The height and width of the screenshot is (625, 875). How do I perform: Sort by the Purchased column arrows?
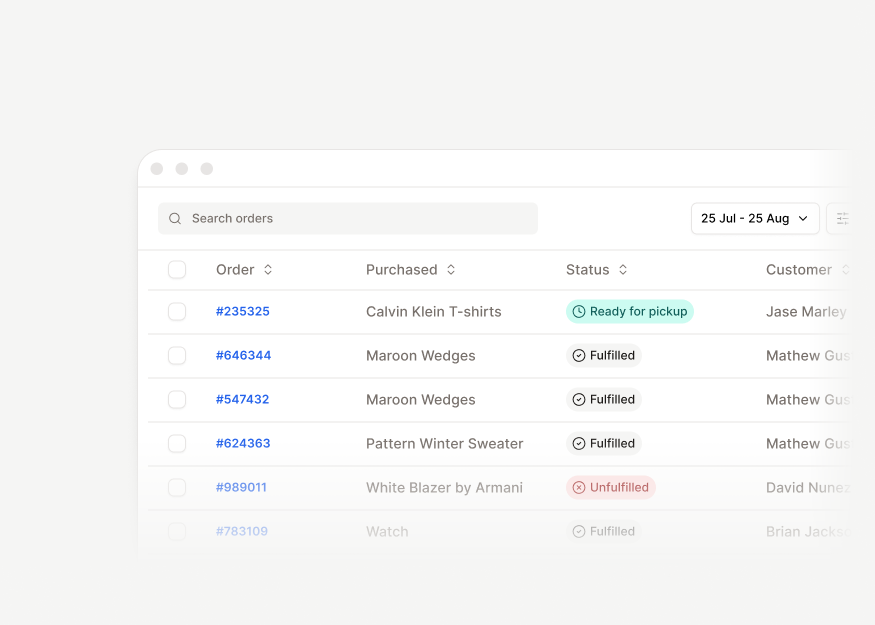pos(451,270)
